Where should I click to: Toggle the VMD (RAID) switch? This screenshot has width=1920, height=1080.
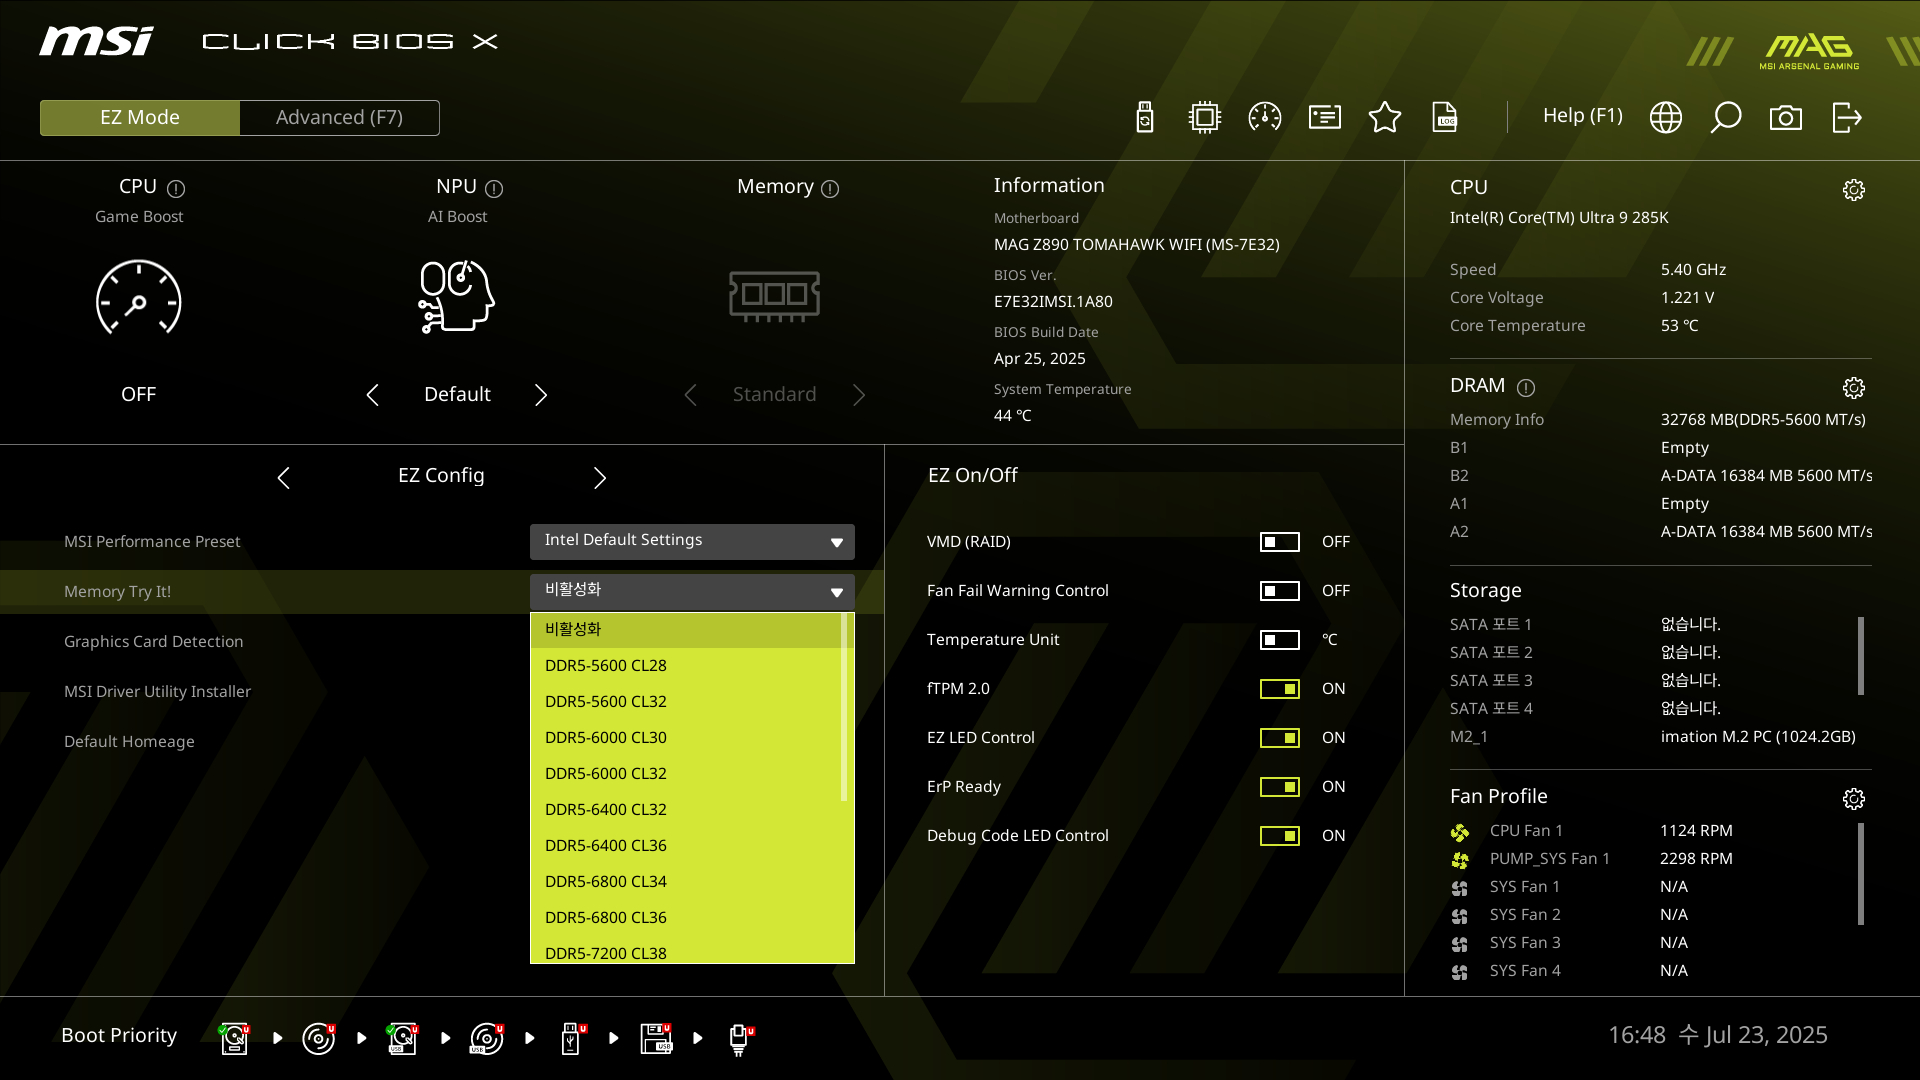(1279, 542)
